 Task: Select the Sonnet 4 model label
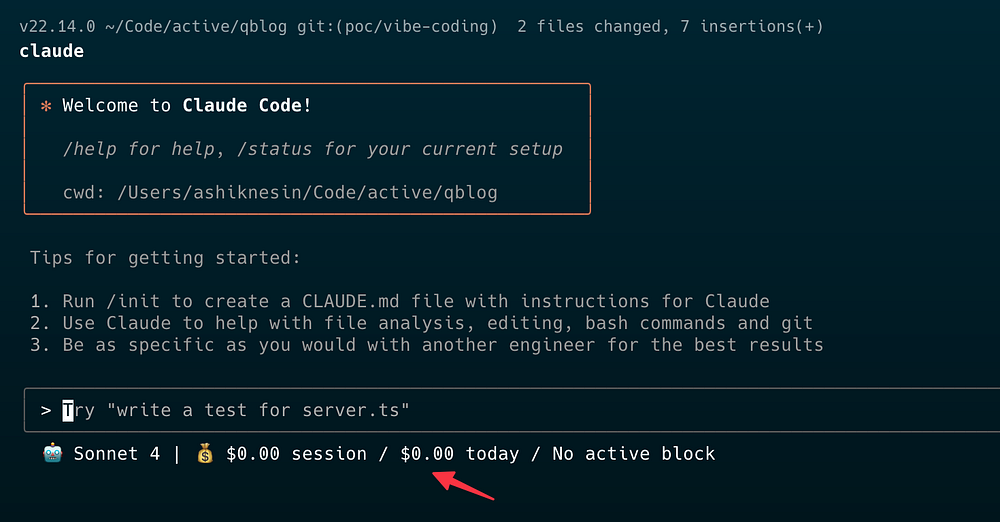[116, 453]
